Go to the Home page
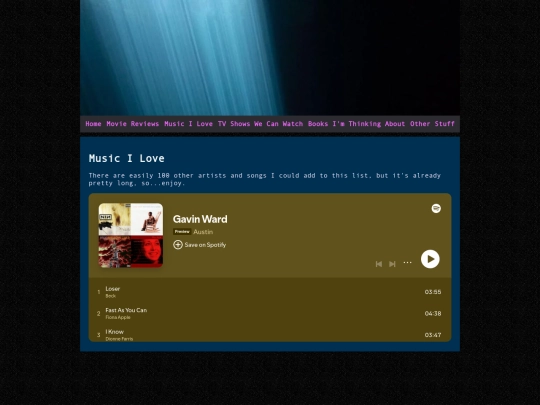Screen dimensions: 540x405 click(93, 124)
